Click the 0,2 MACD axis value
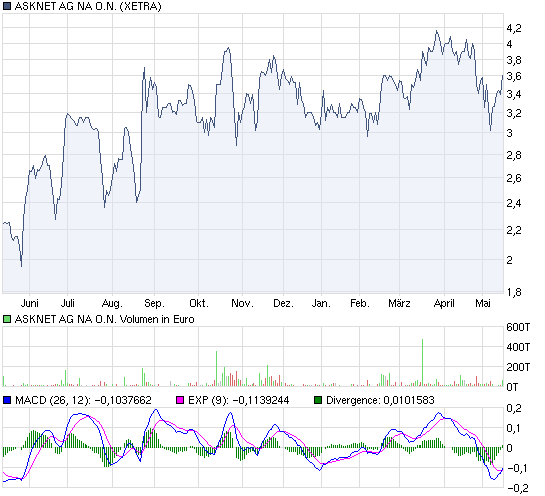545x496 pixels. coord(514,408)
